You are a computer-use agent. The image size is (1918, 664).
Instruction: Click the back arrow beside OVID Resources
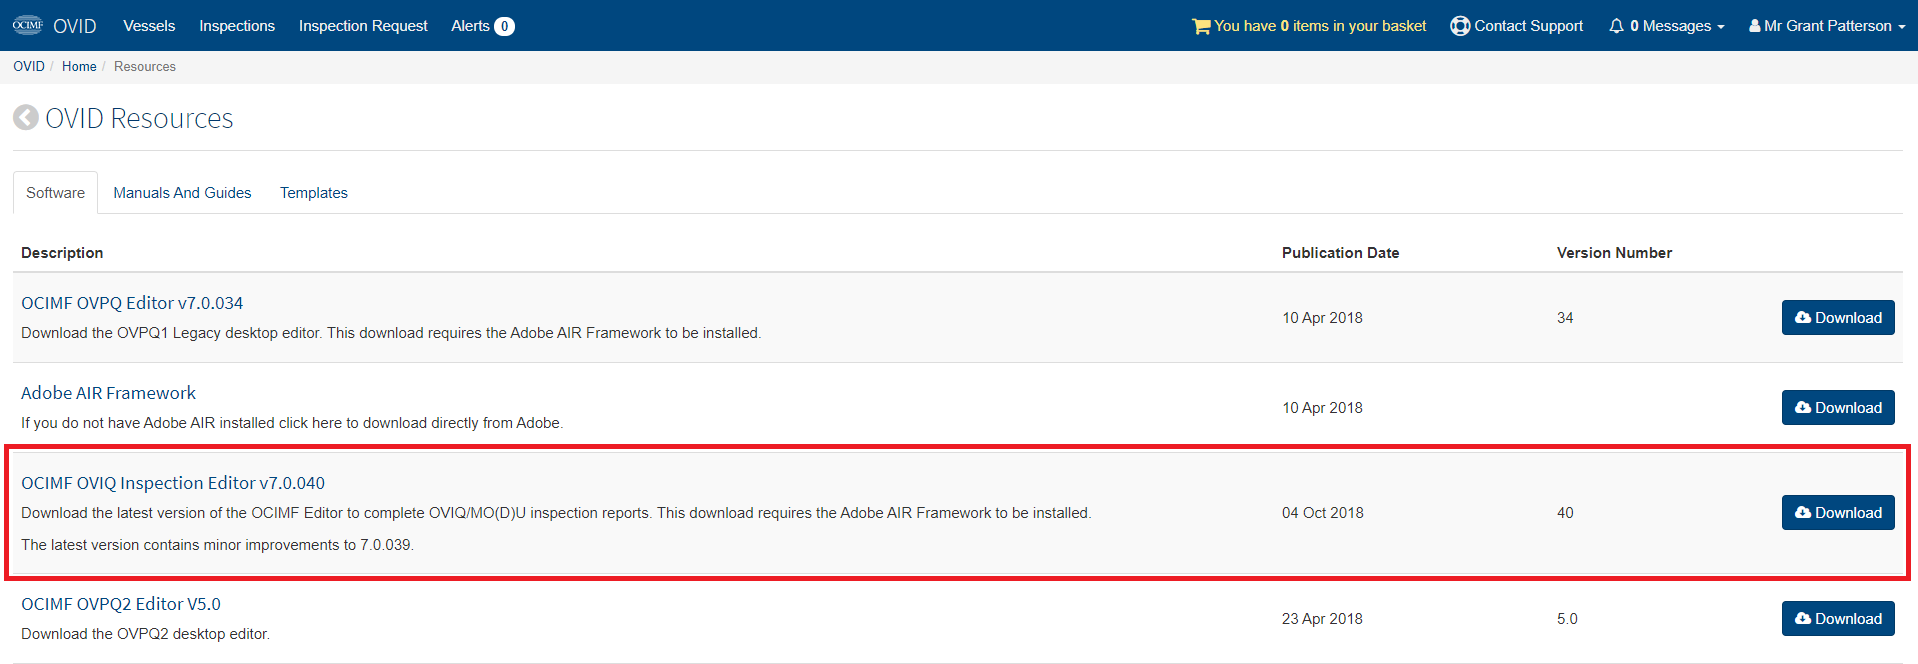(26, 118)
